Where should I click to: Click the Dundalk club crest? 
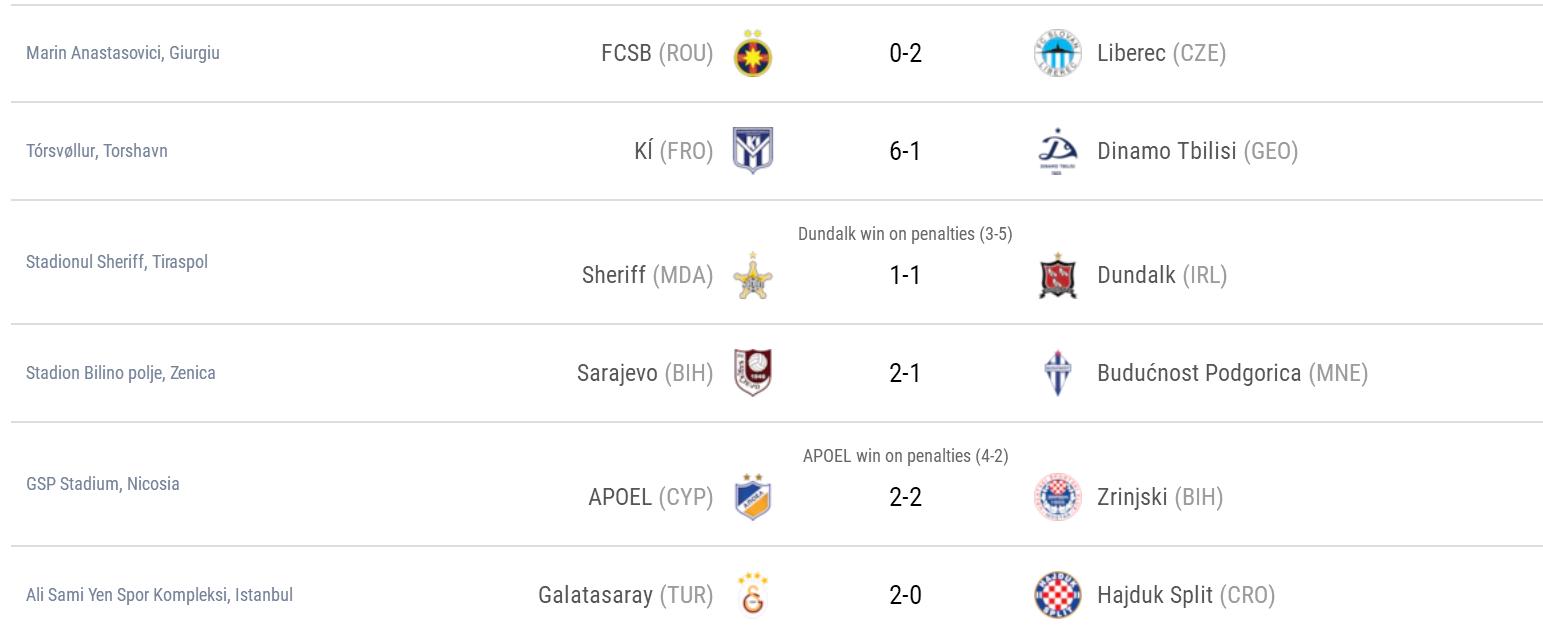(x=1057, y=276)
